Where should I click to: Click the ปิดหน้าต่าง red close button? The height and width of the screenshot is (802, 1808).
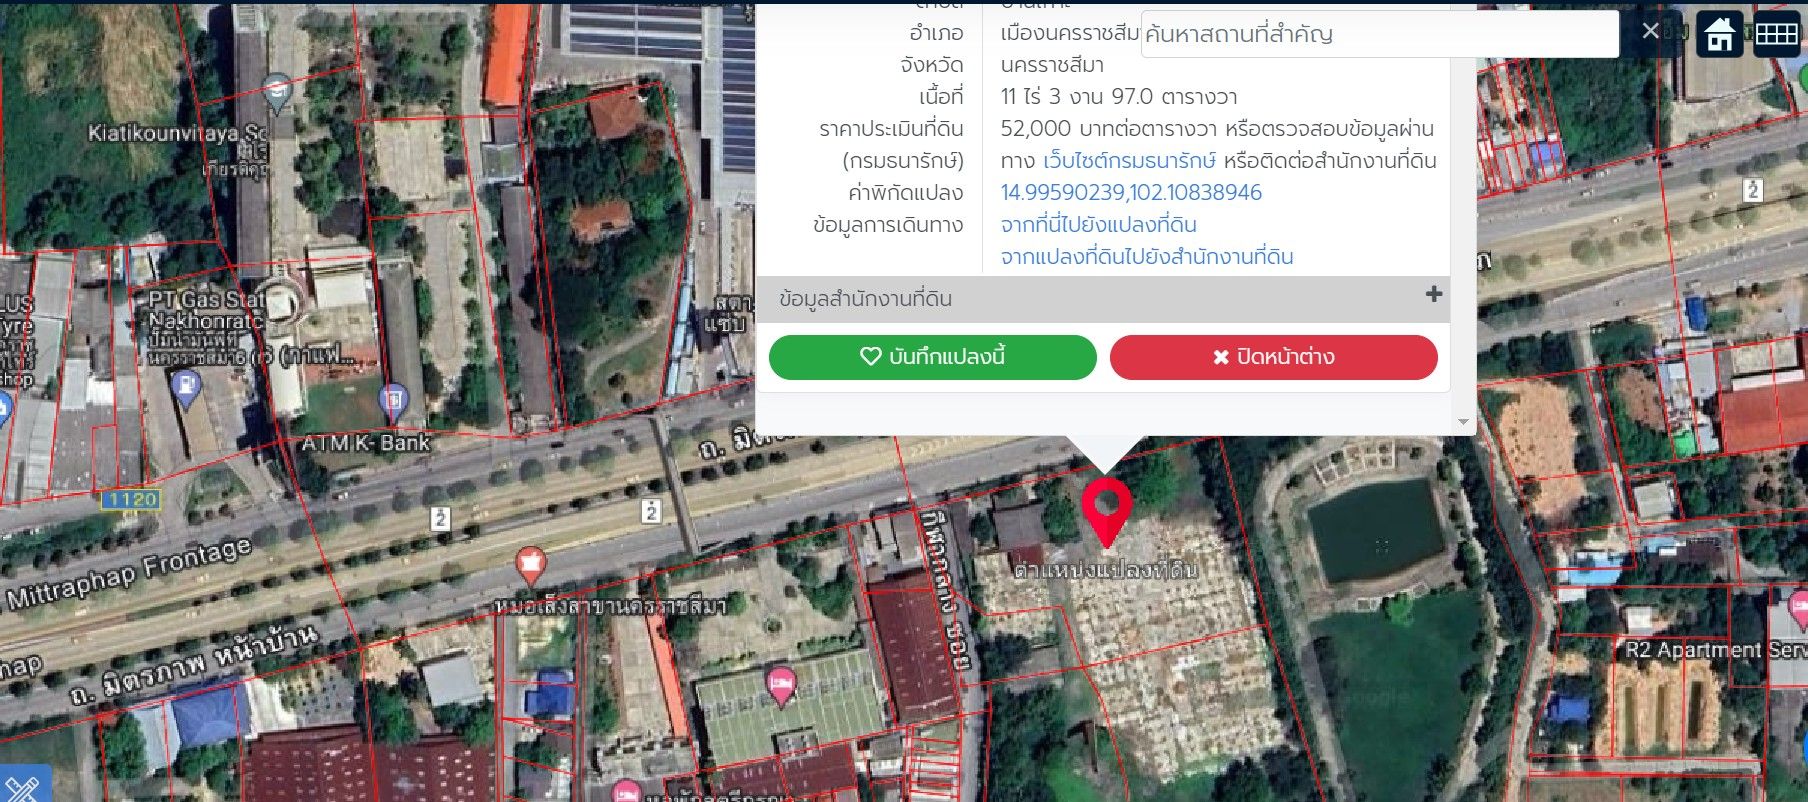[x=1273, y=357]
